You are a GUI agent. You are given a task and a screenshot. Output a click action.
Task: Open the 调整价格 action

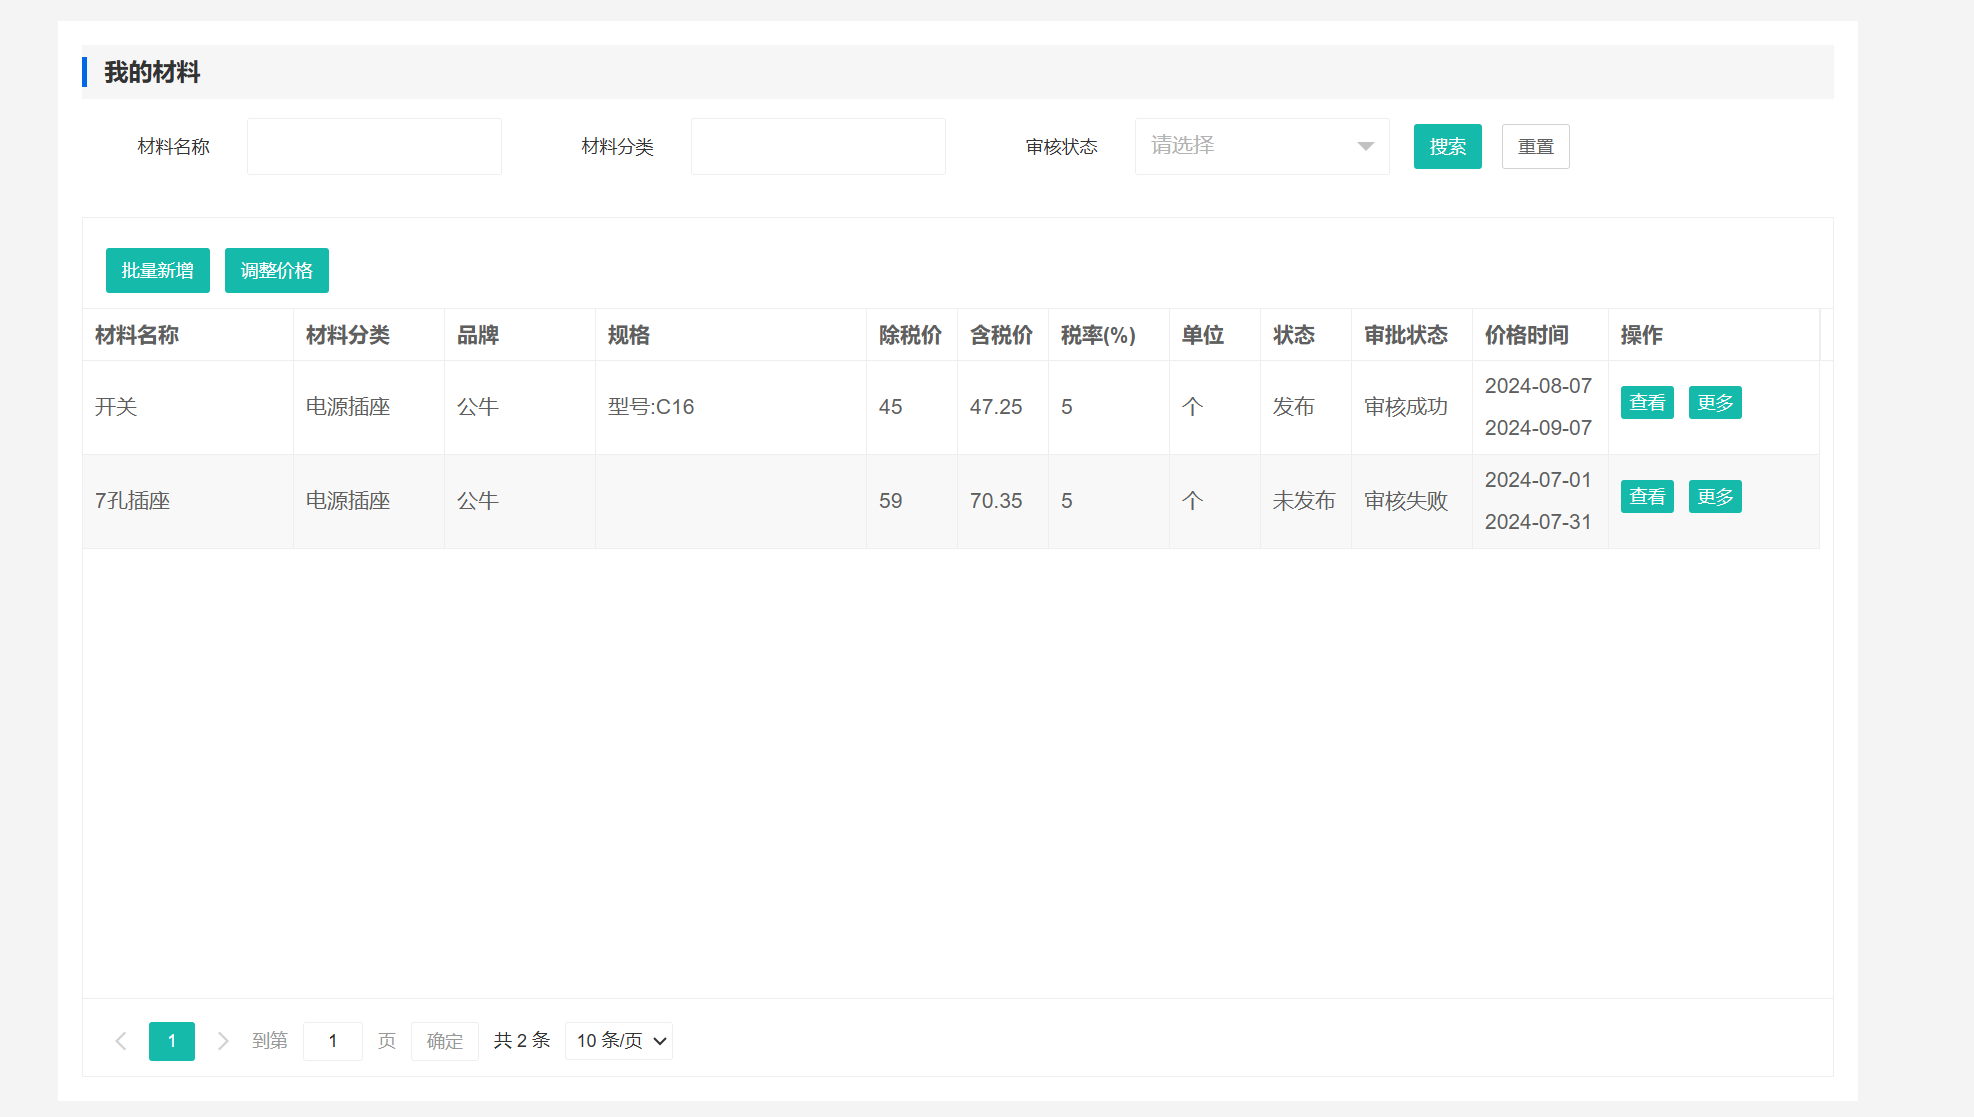click(277, 271)
